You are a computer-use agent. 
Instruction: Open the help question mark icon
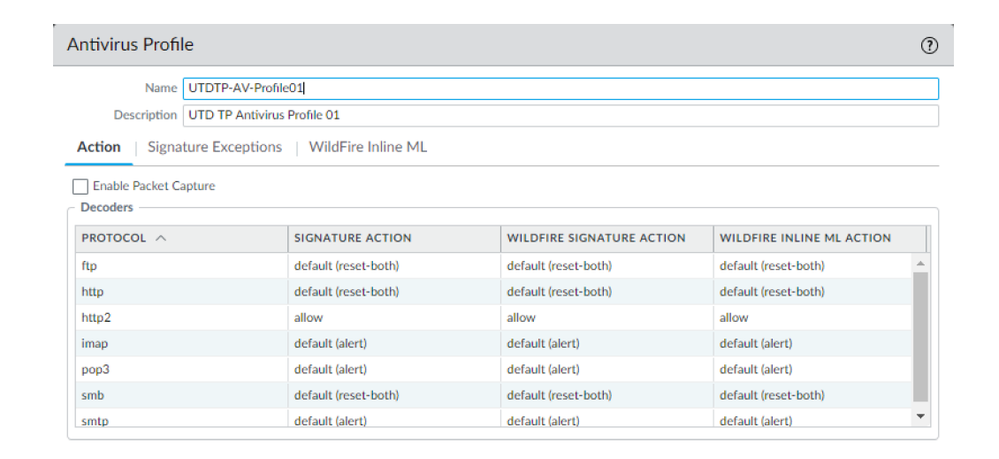point(929,45)
